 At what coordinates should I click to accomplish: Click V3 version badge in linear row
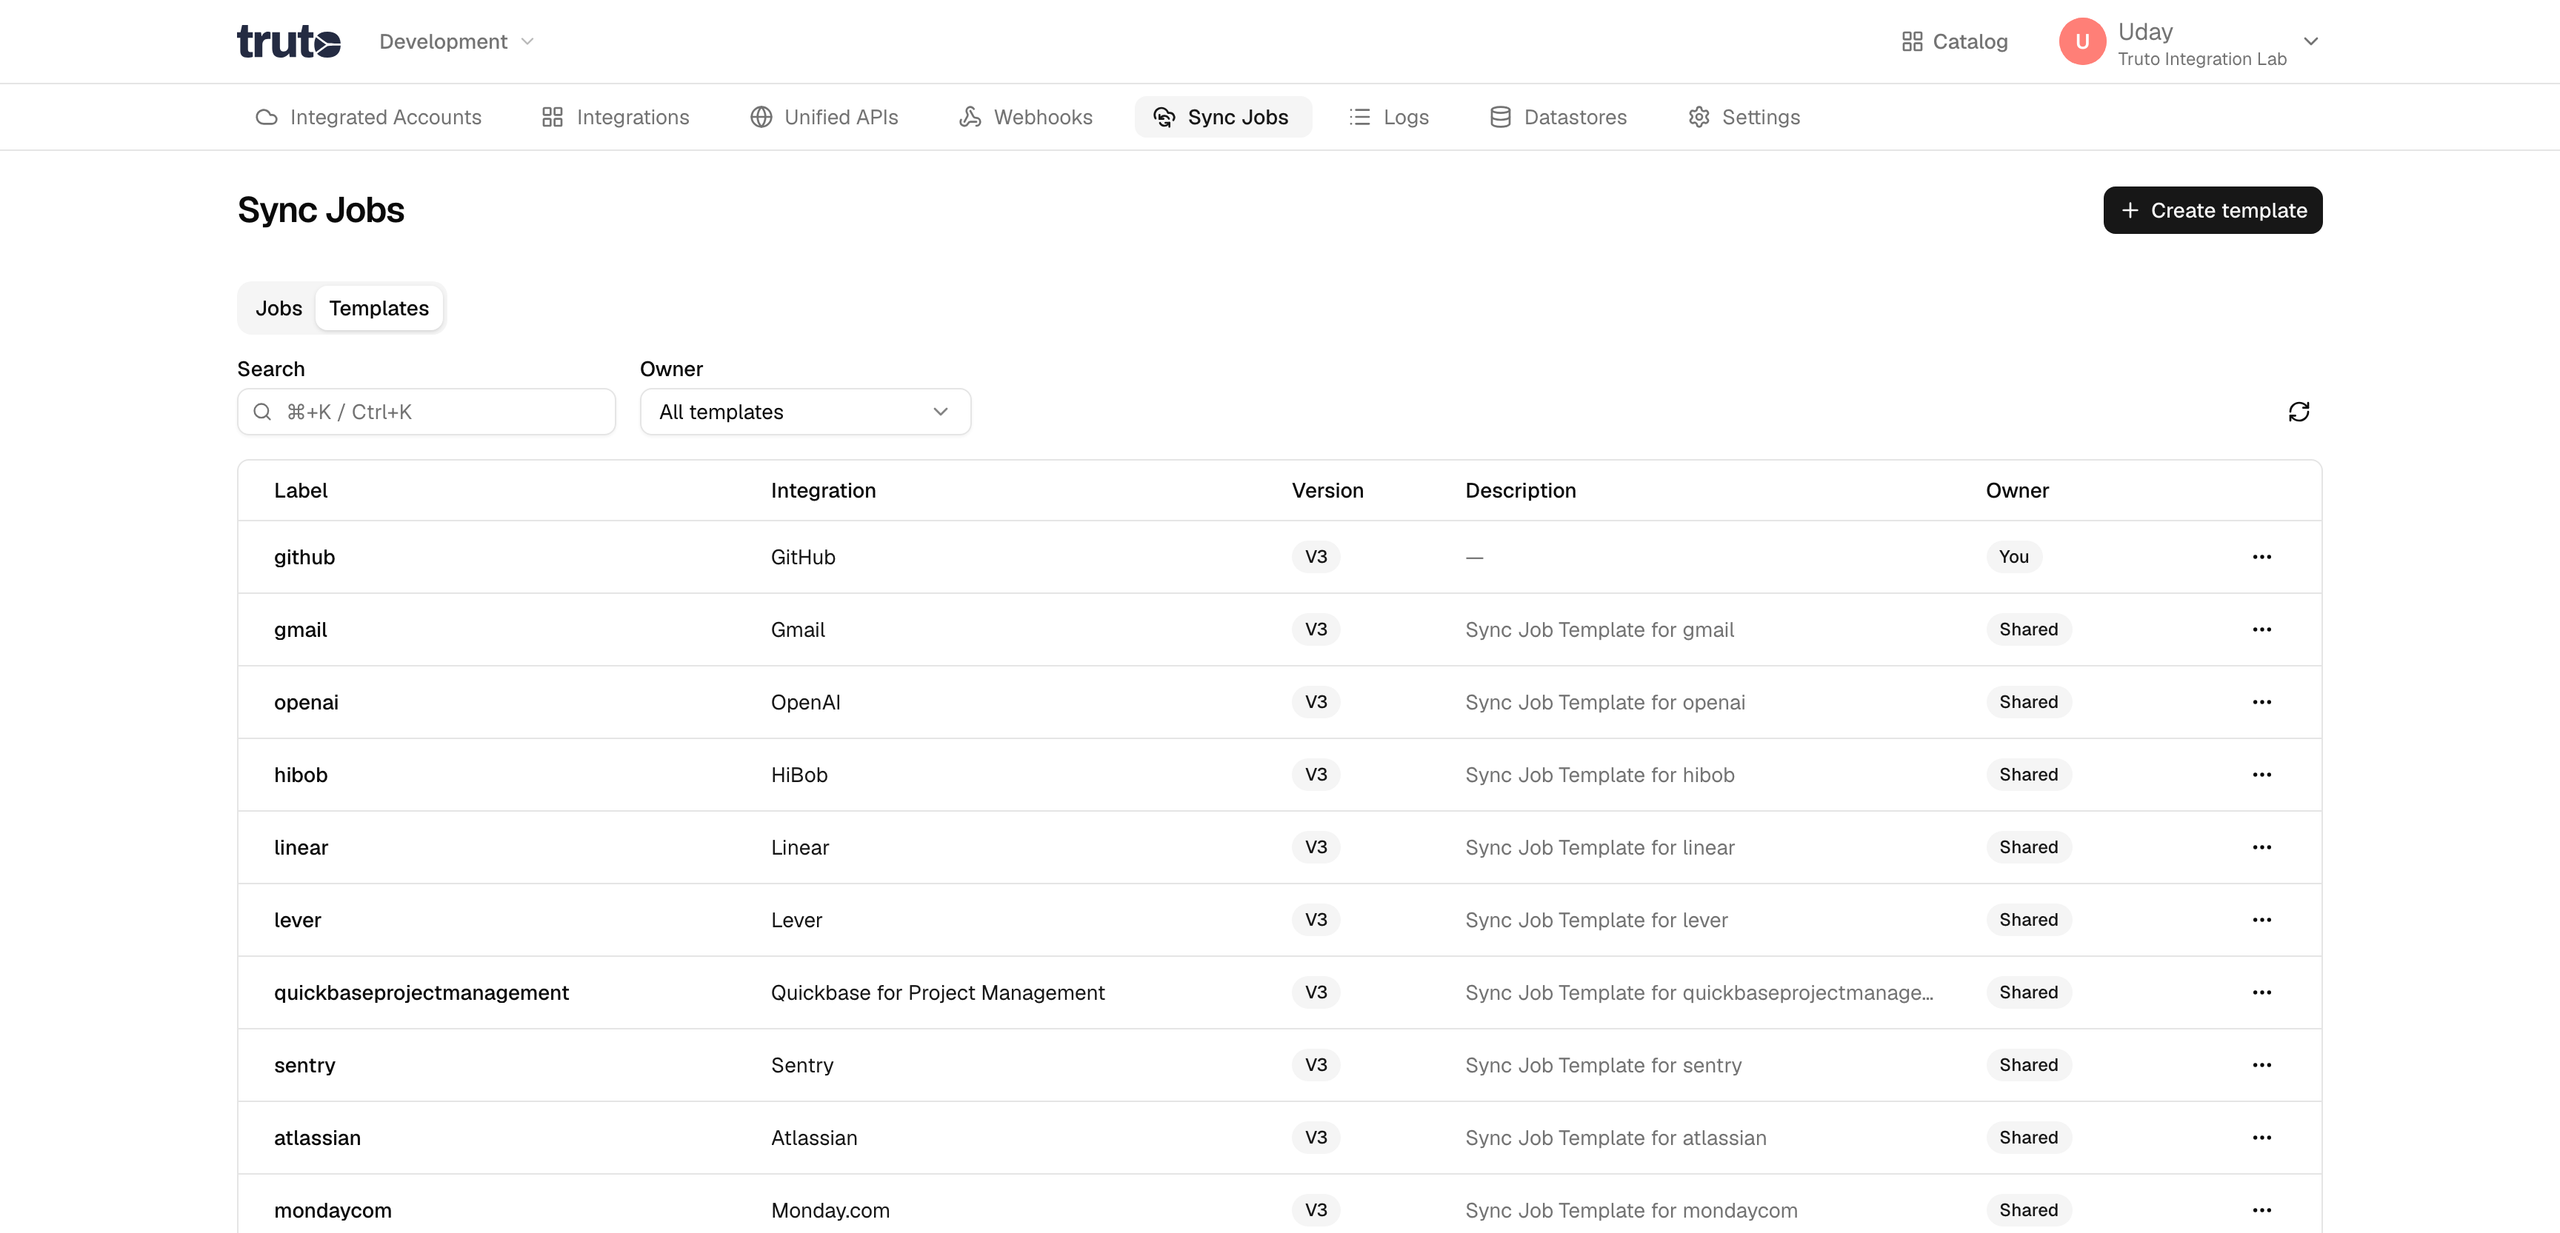1315,847
